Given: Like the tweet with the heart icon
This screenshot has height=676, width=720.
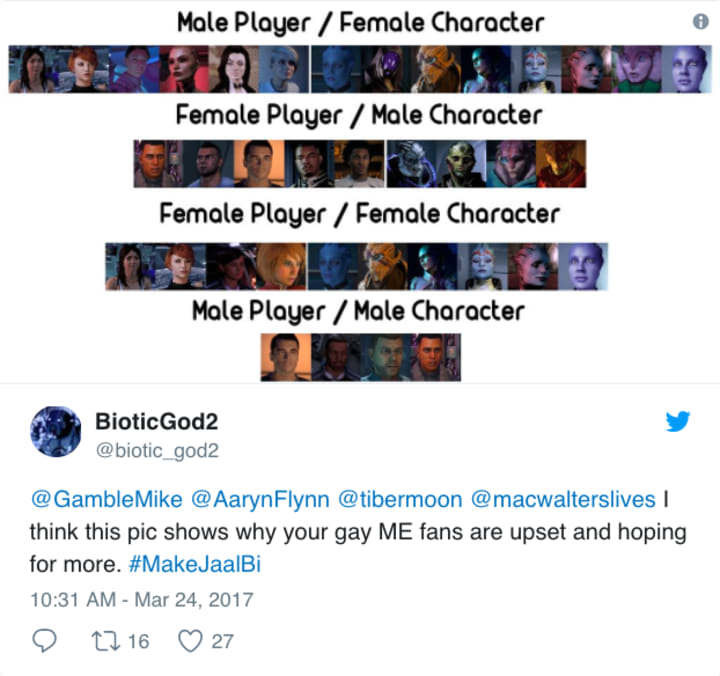Looking at the screenshot, I should pyautogui.click(x=190, y=641).
